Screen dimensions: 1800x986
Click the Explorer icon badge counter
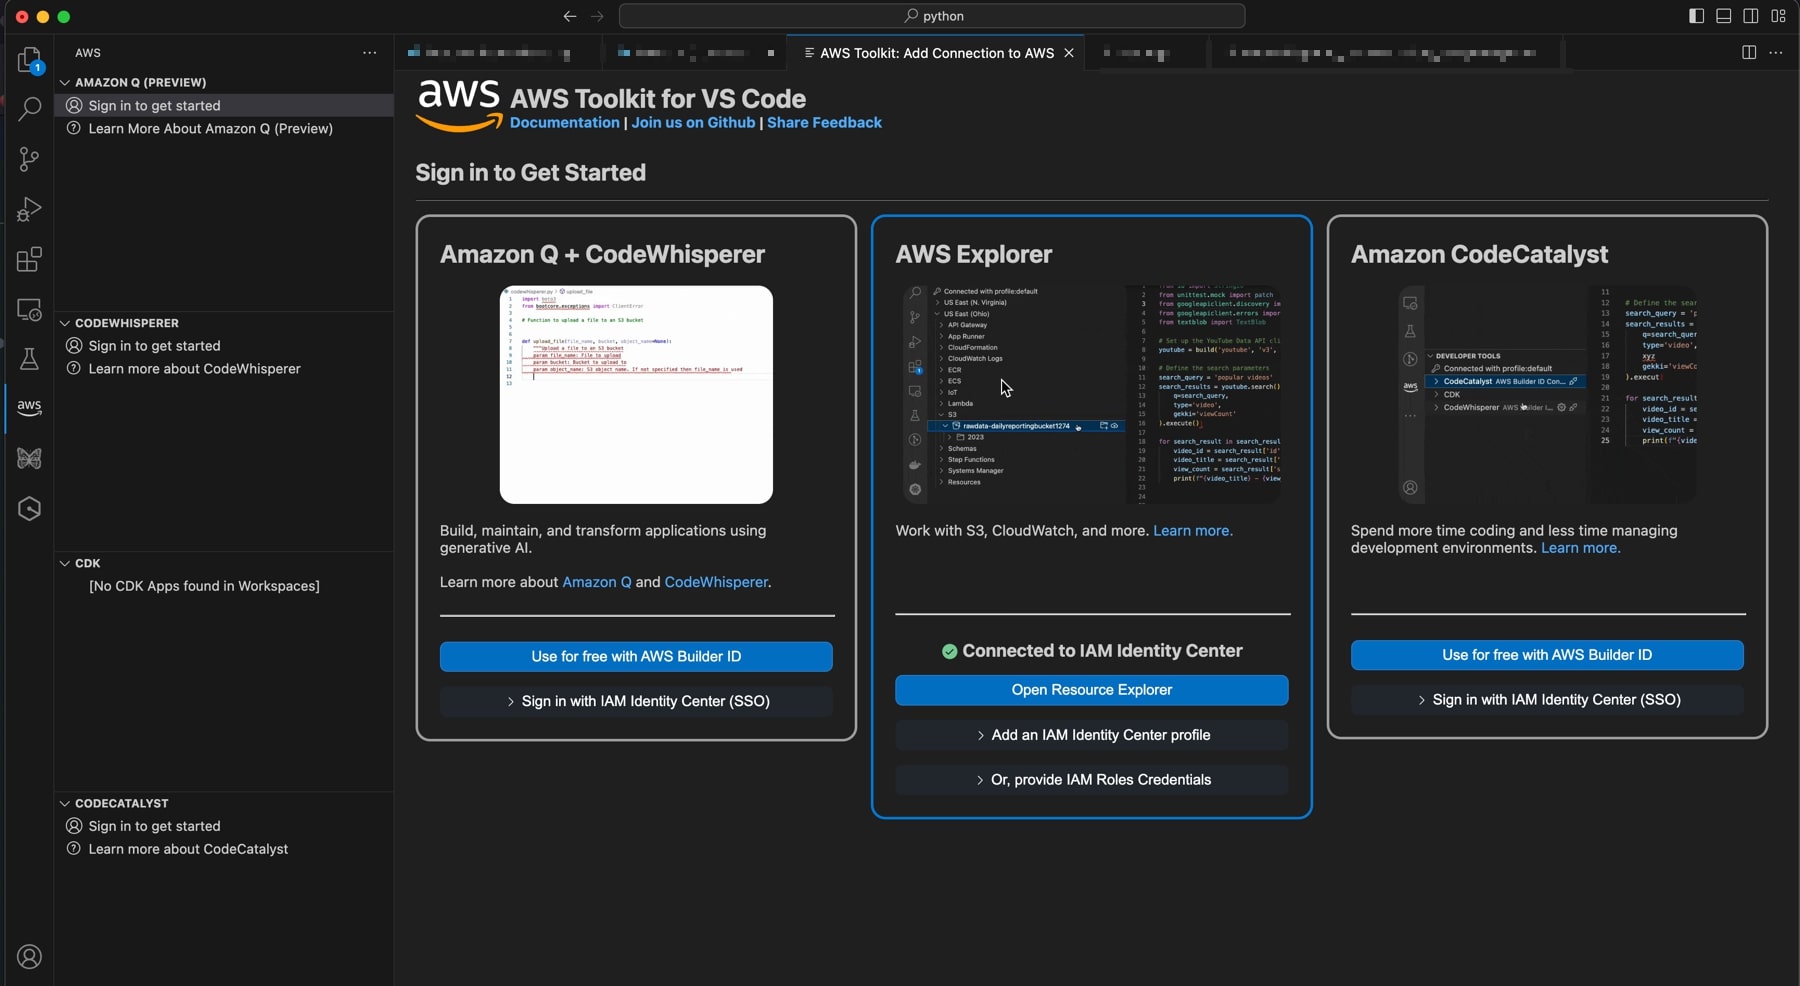click(38, 67)
